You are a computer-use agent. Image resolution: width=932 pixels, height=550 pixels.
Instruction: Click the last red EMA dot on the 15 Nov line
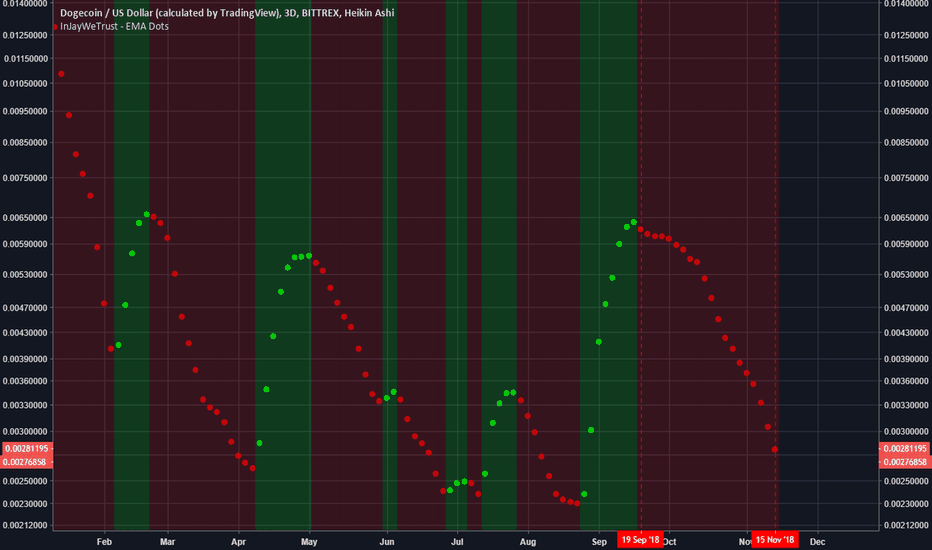(774, 450)
